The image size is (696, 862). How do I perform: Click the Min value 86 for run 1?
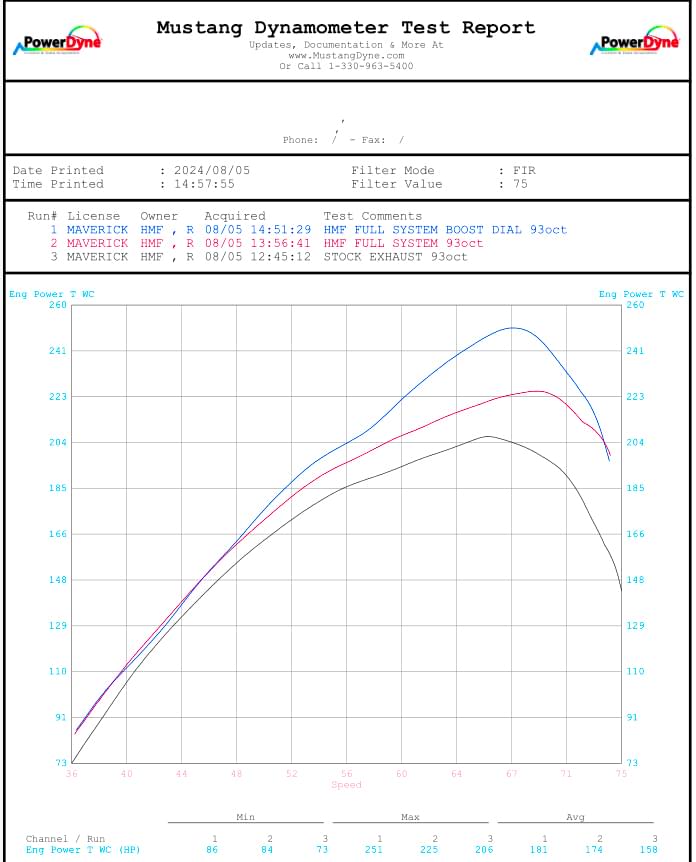(x=212, y=849)
